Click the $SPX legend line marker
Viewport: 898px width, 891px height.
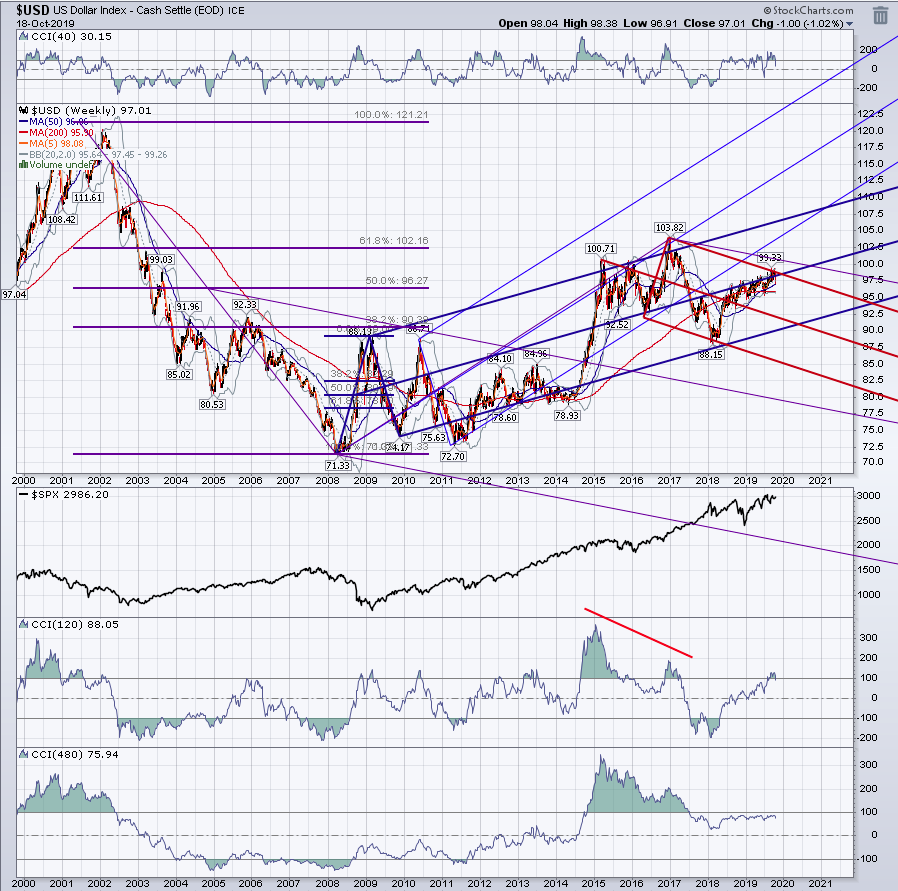click(24, 495)
